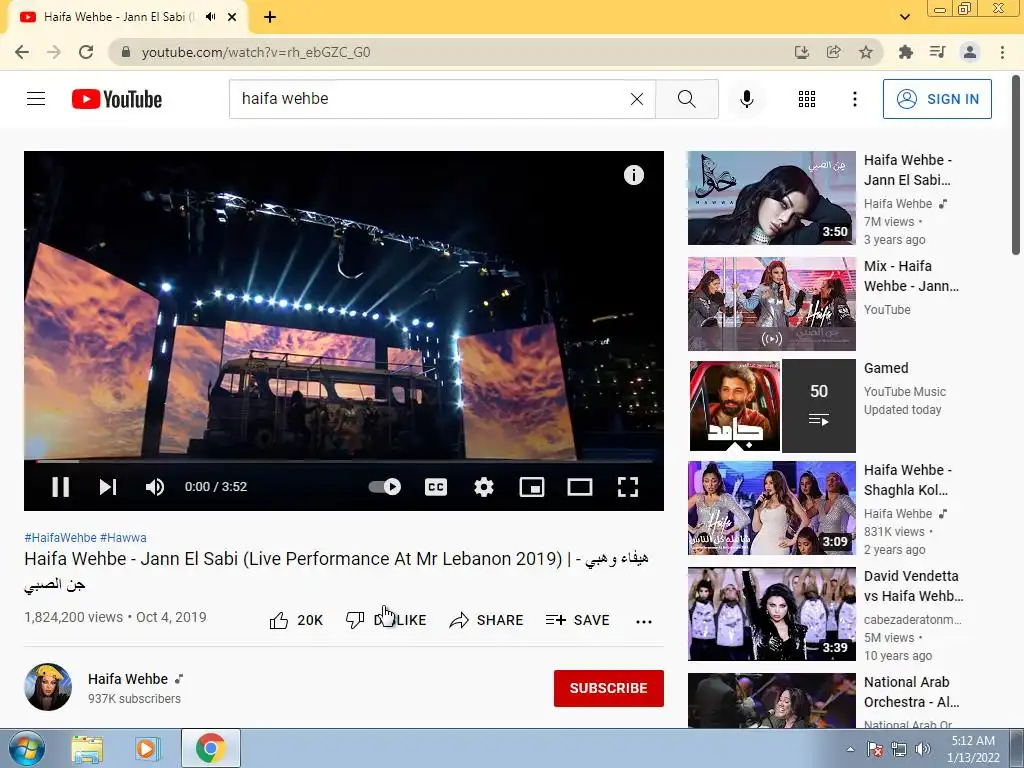Open the #Hawwa hashtag
Screen dimensions: 1024x768
[x=123, y=537]
